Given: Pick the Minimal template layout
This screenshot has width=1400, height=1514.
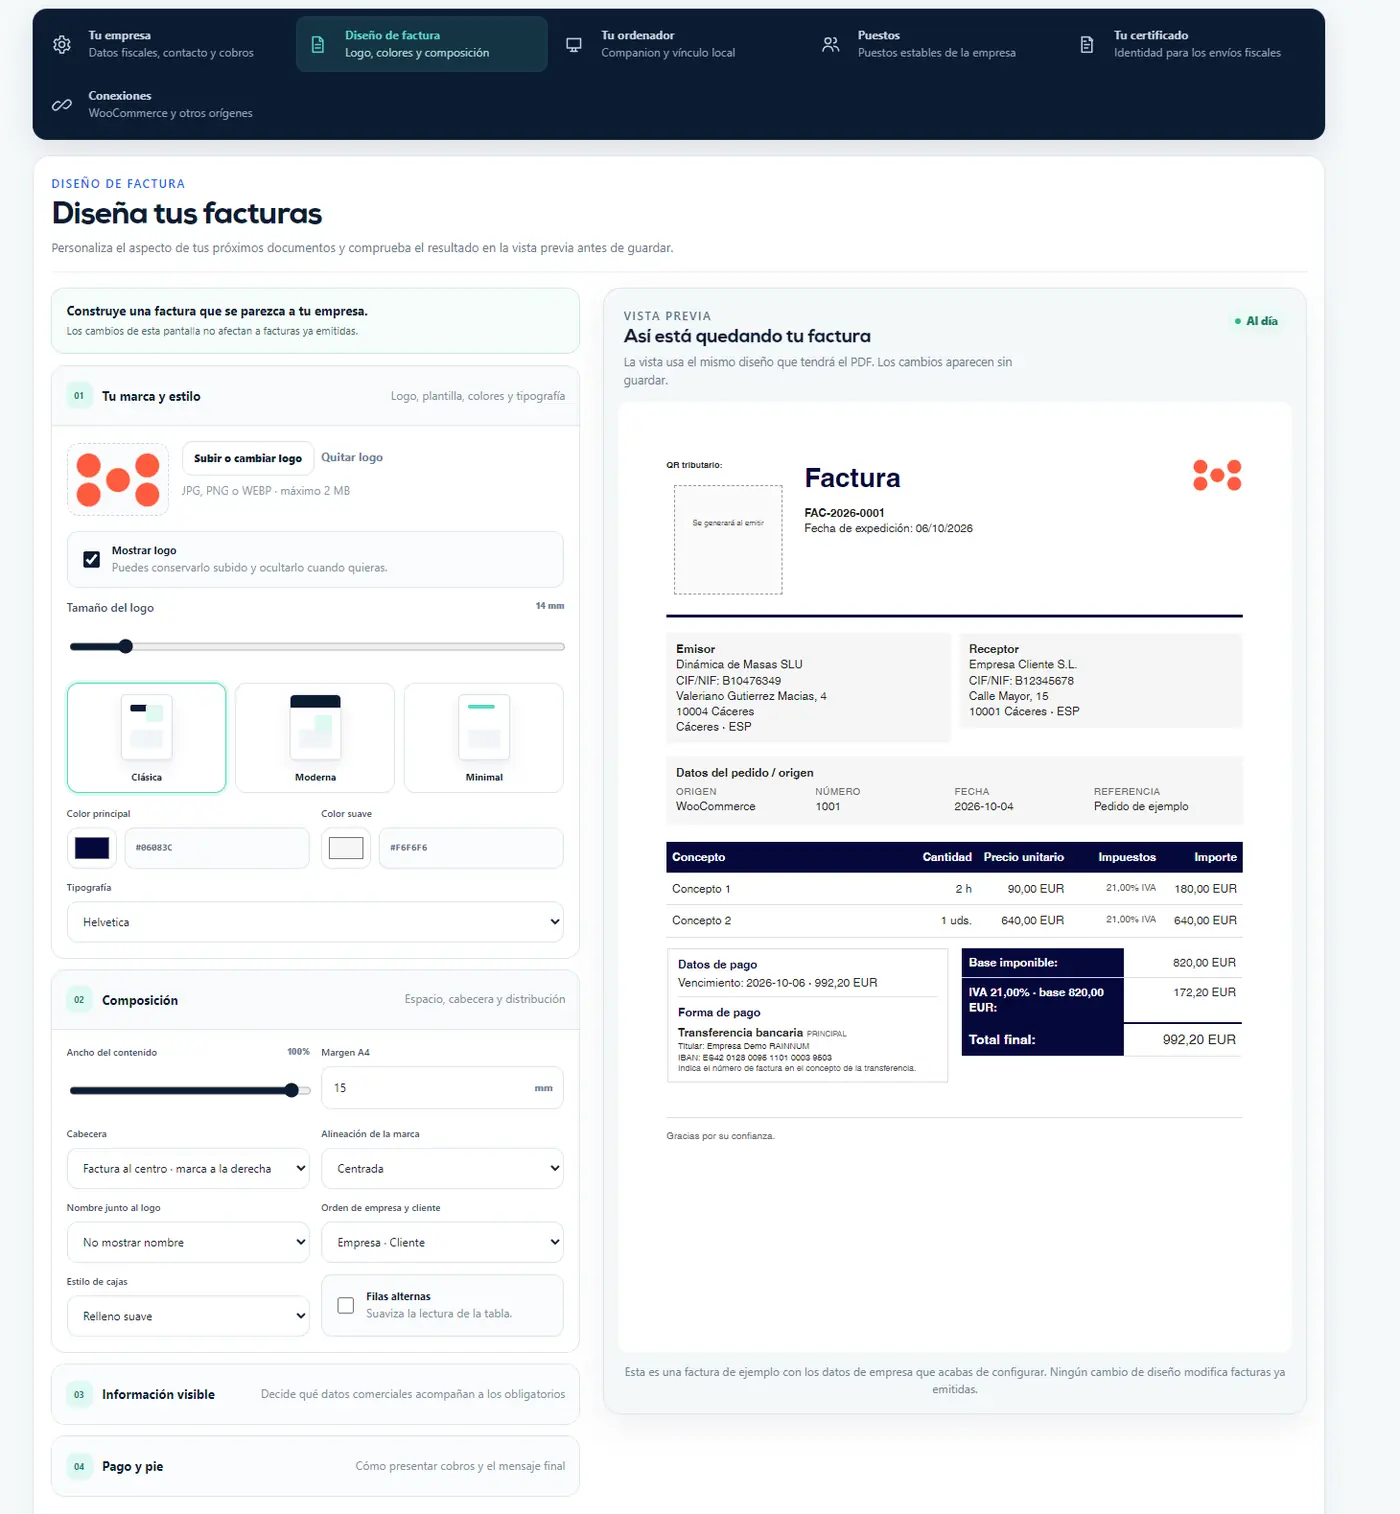Looking at the screenshot, I should [x=484, y=737].
